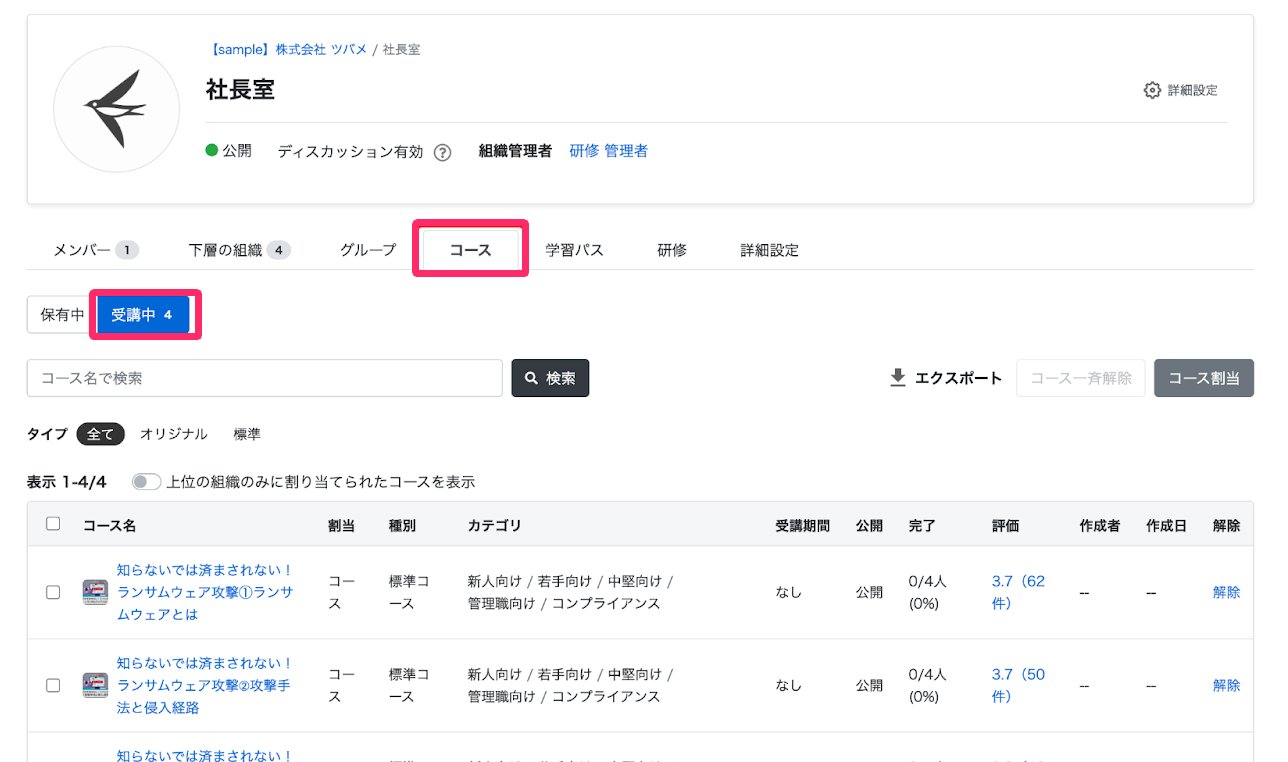Open the グループ tab
Image resolution: width=1288 pixels, height=762 pixels.
(368, 250)
